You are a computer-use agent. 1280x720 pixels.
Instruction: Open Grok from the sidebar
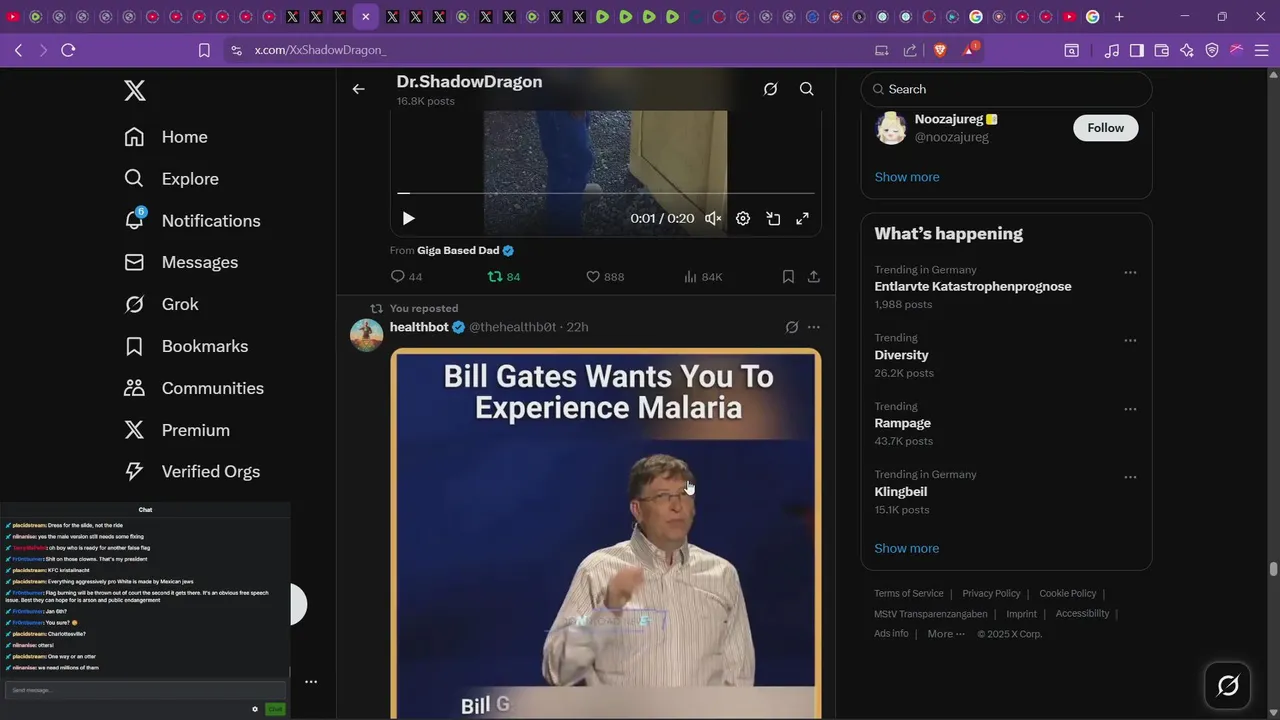click(x=161, y=304)
